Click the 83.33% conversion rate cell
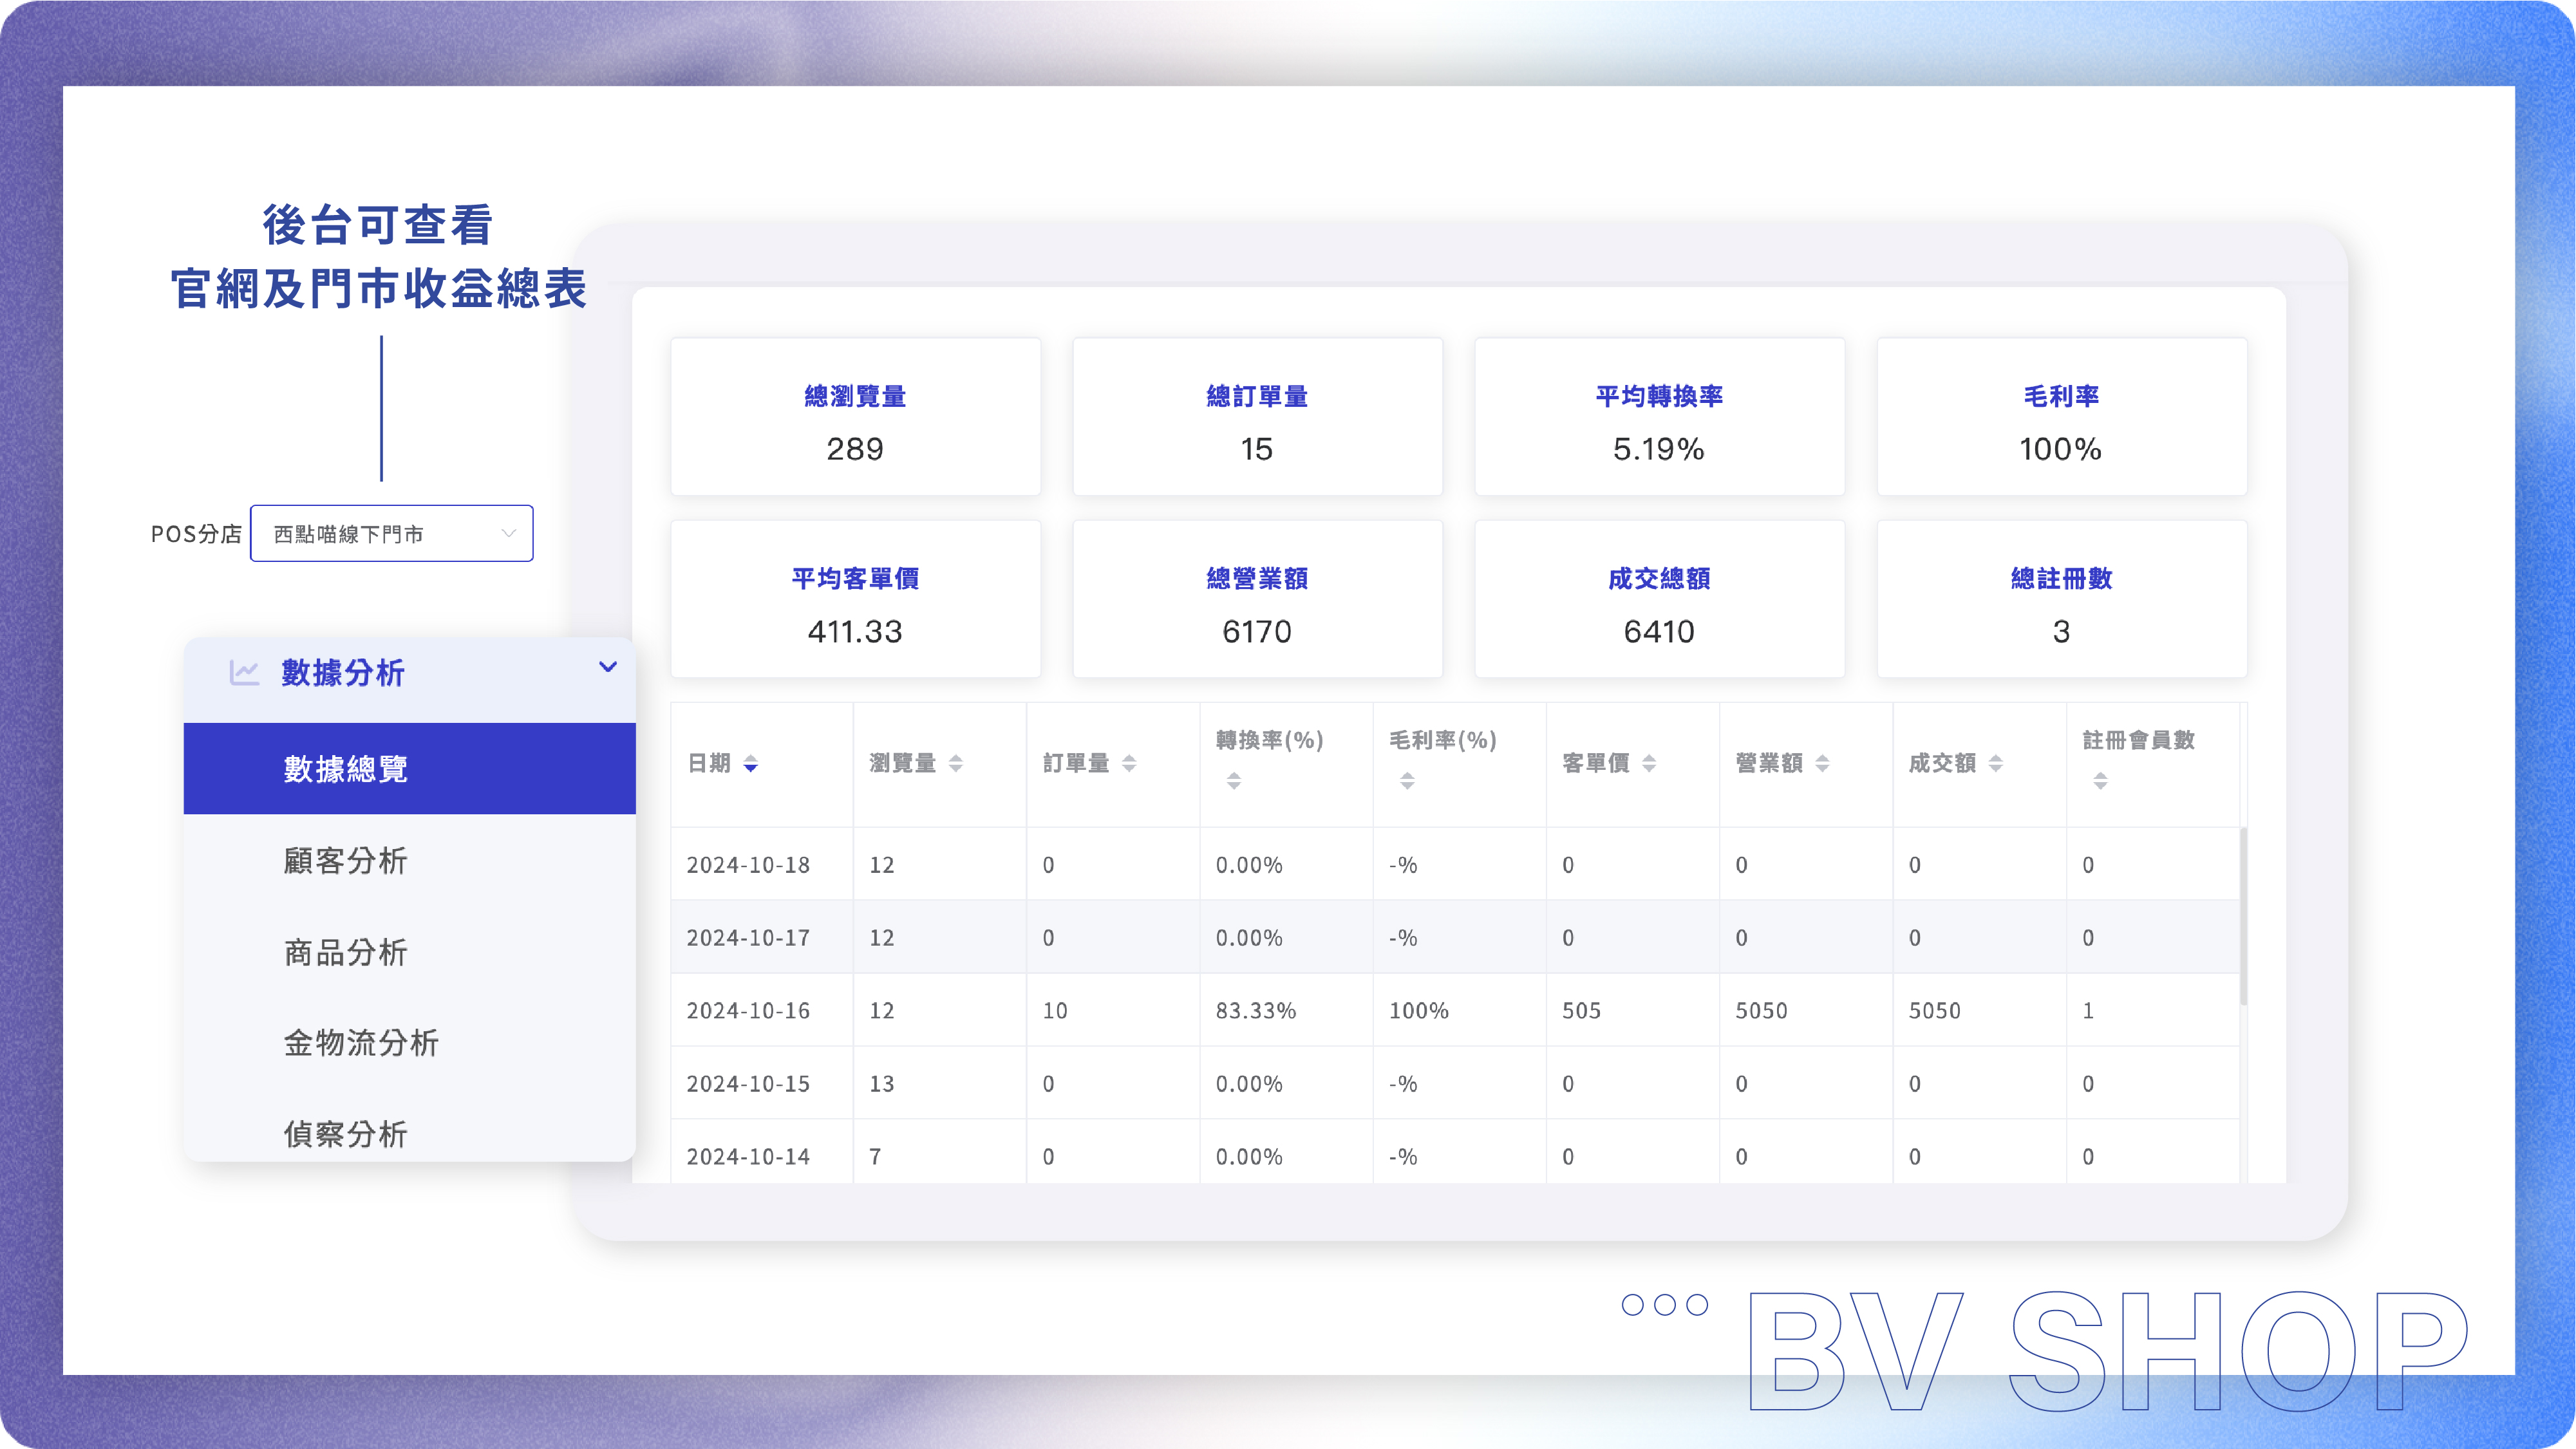 point(1286,1010)
